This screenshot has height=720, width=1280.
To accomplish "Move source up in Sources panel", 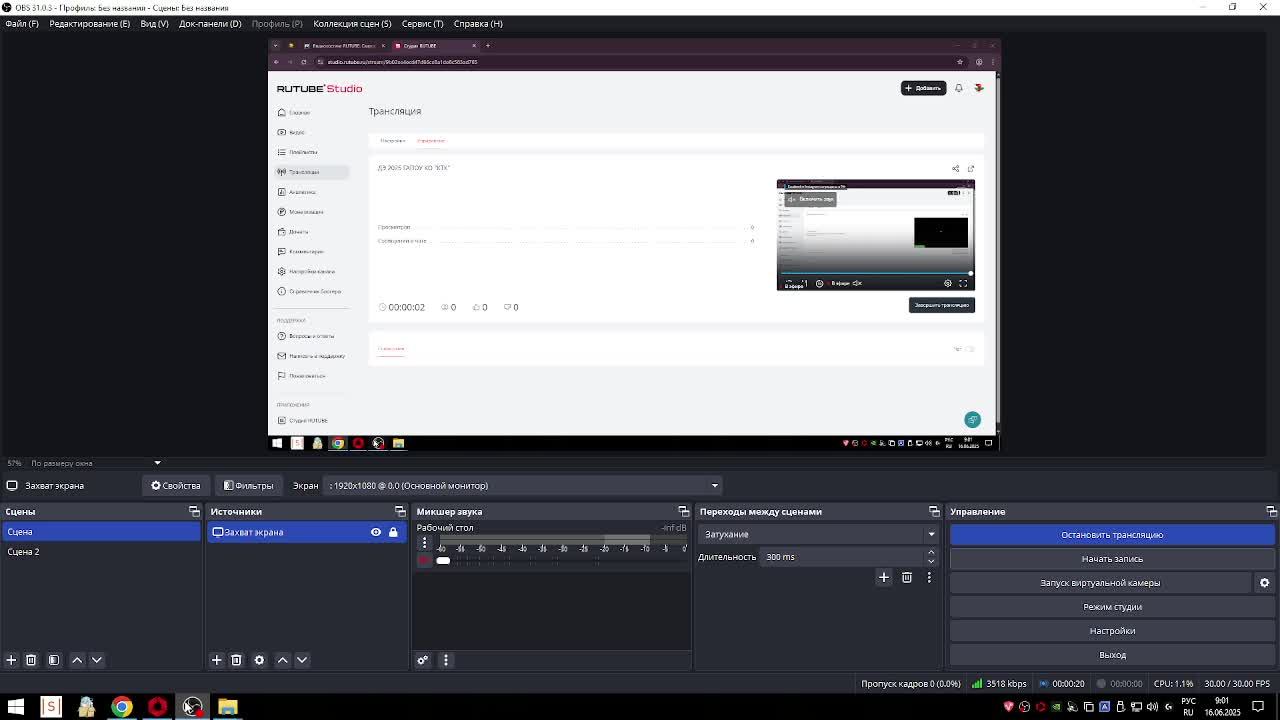I will click(x=282, y=660).
